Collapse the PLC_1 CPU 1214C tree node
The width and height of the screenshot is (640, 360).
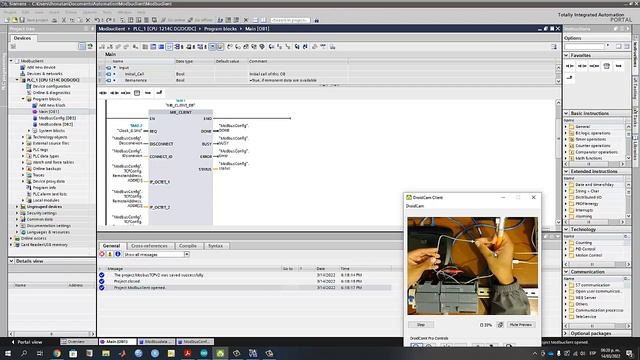point(17,80)
